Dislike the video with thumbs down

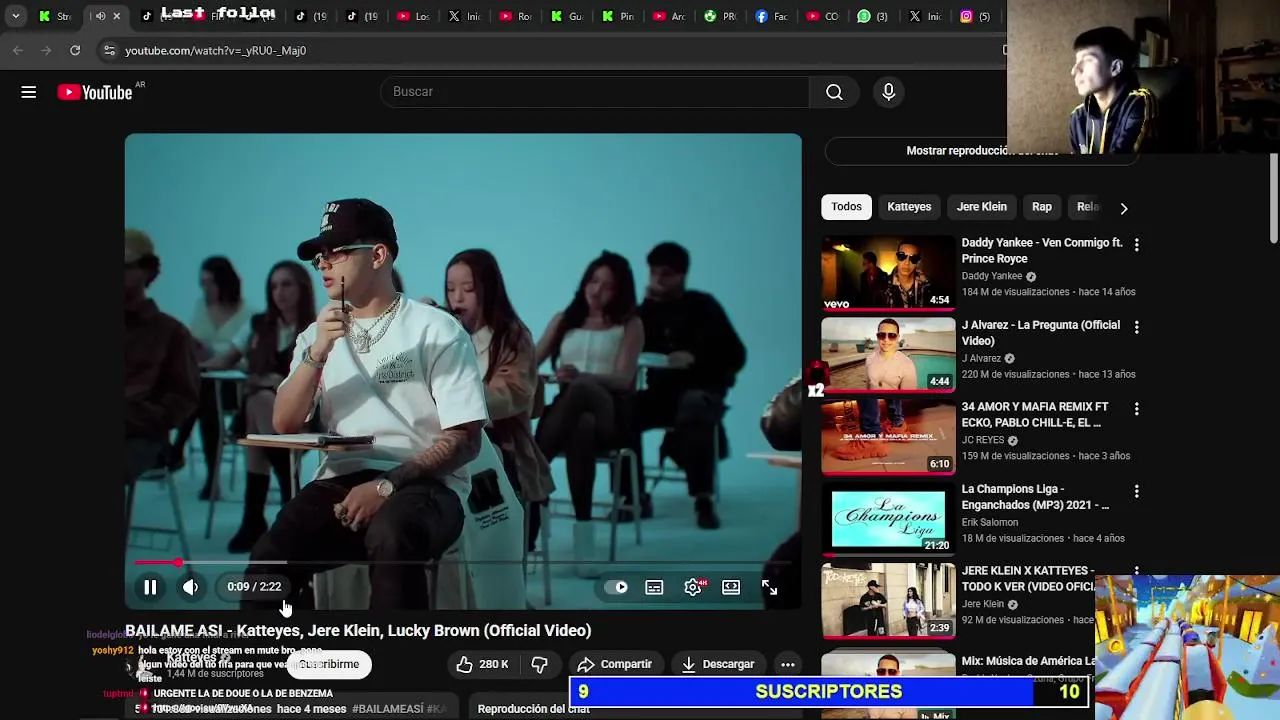click(540, 664)
